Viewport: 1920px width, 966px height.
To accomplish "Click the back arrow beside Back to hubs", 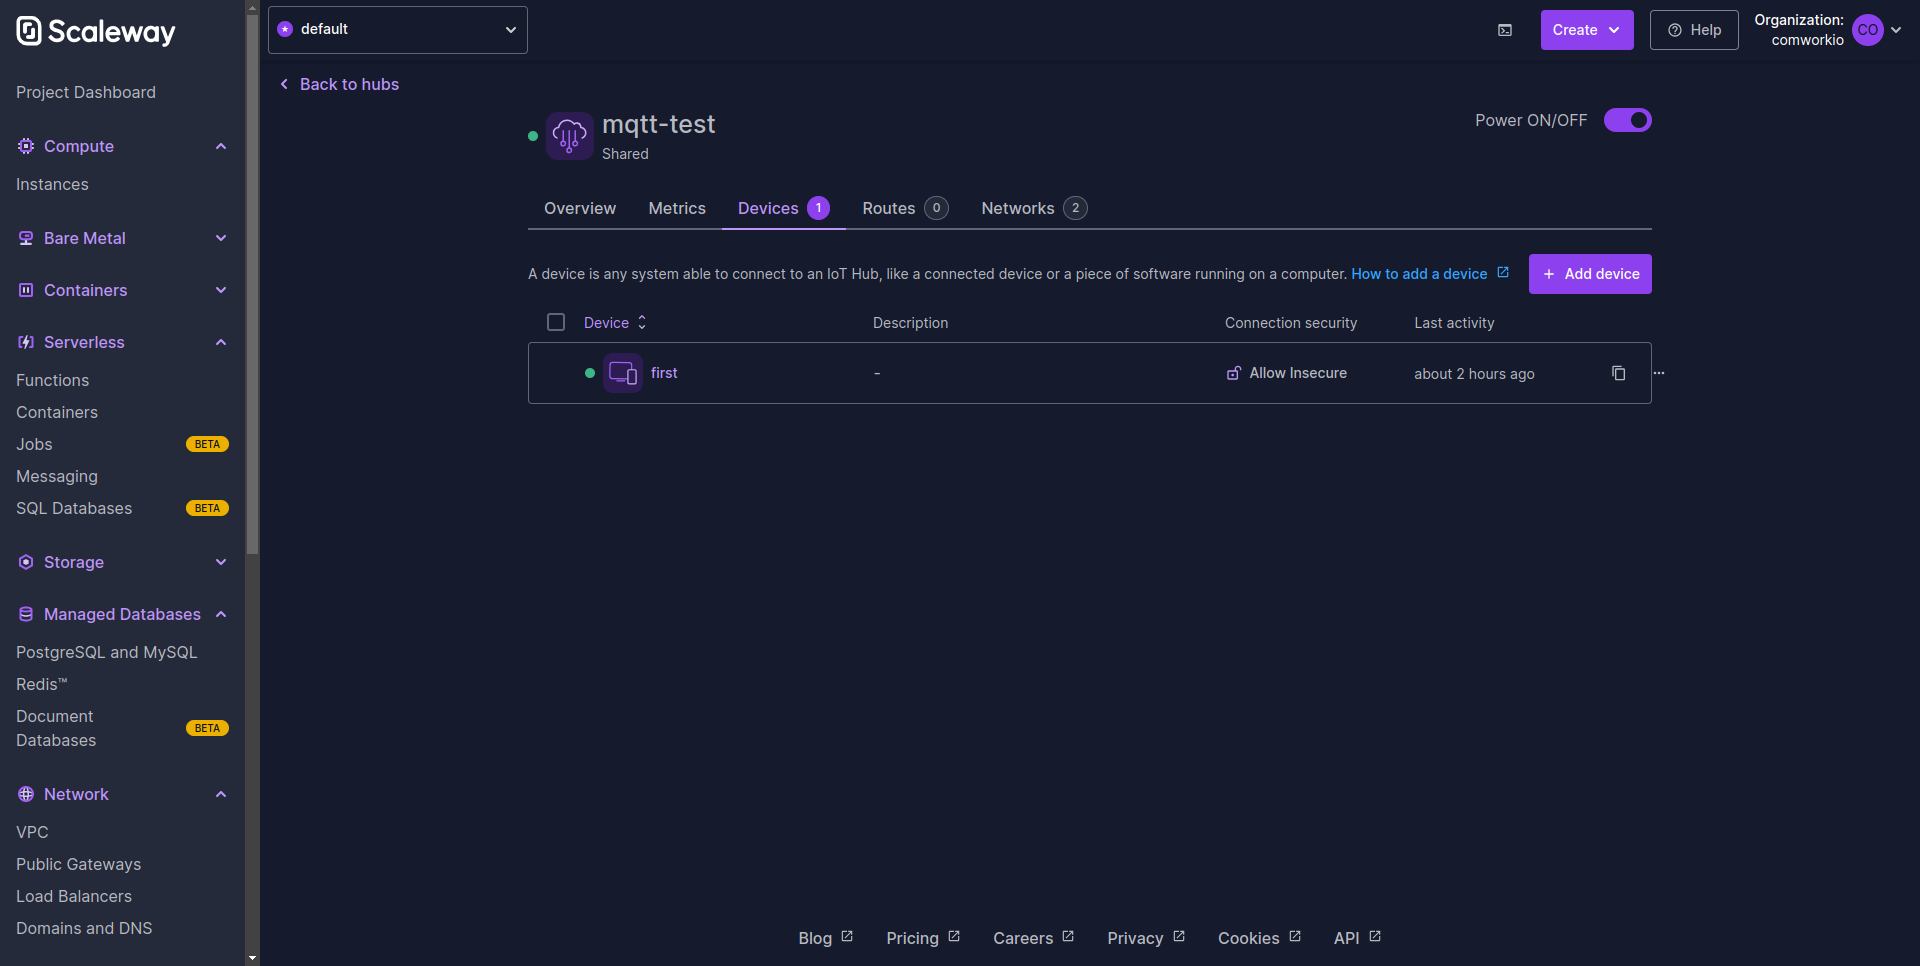I will (284, 84).
